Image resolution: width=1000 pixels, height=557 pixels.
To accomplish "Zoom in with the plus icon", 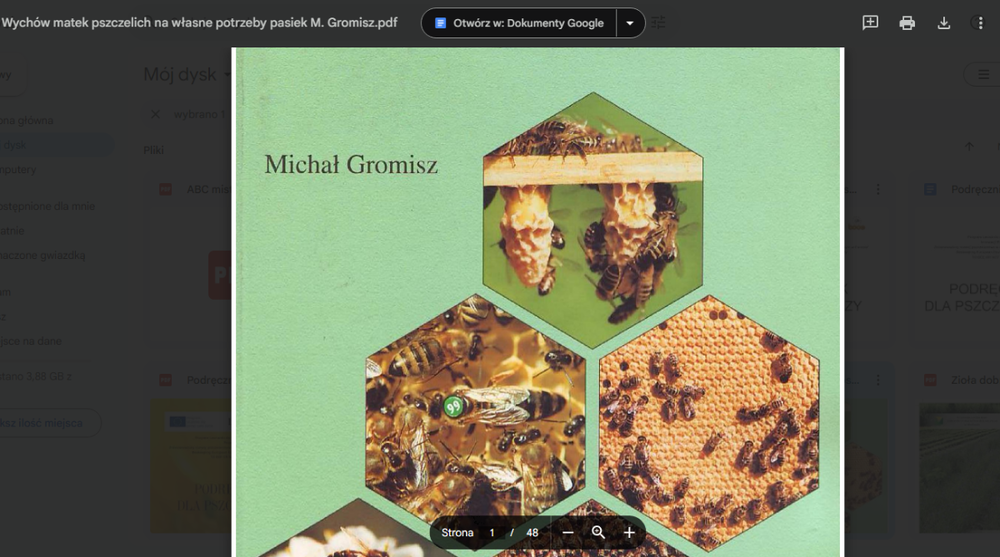I will click(x=629, y=532).
